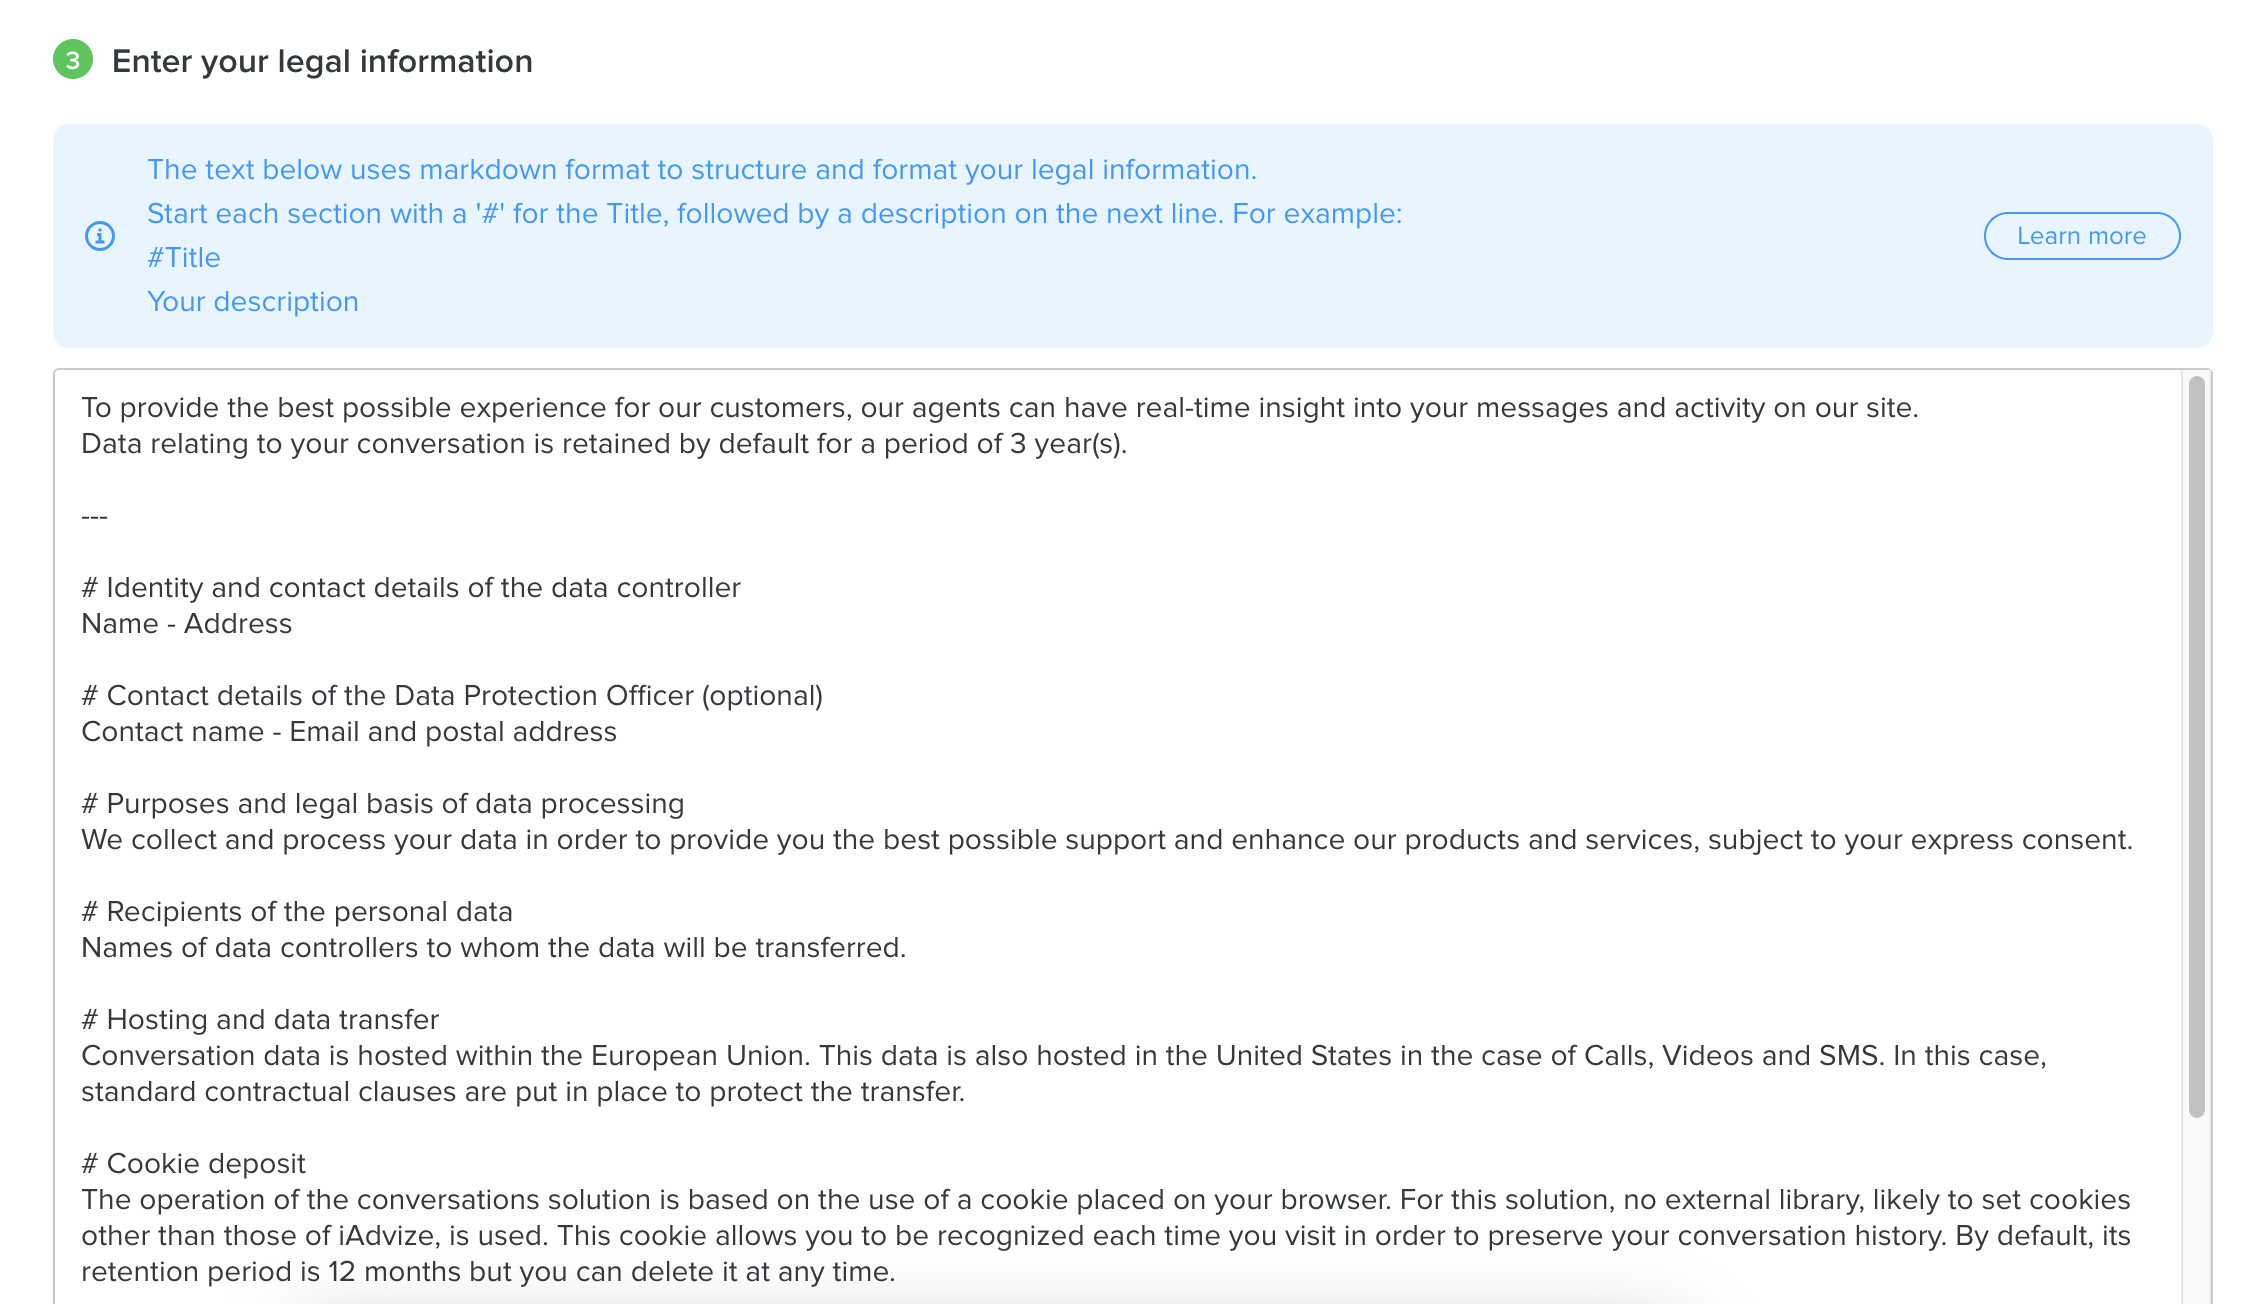Click the '# Contact details of the Data Protection Officer' line
This screenshot has width=2268, height=1304.
452,696
